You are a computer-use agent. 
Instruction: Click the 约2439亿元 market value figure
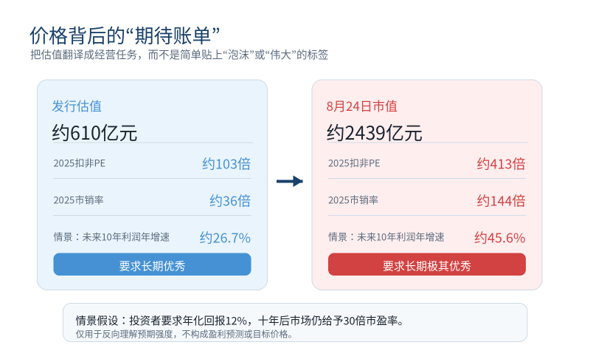point(374,133)
